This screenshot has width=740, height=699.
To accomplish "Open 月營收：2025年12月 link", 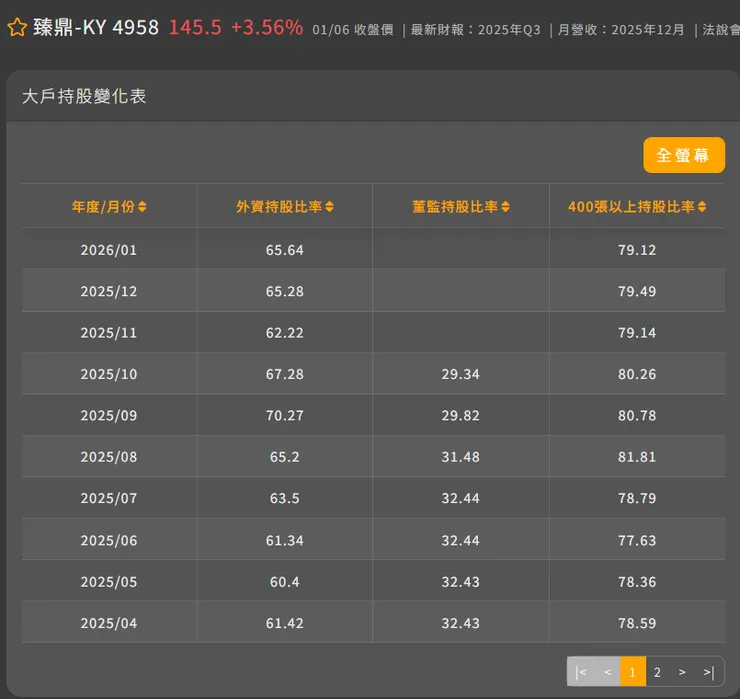I will click(x=621, y=30).
